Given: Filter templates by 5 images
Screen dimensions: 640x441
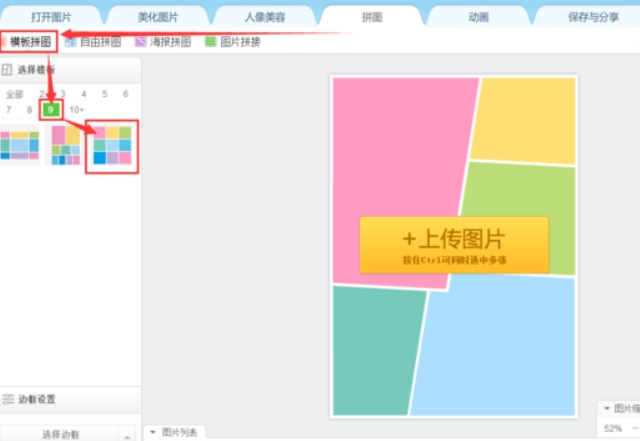Looking at the screenshot, I should pyautogui.click(x=104, y=94).
